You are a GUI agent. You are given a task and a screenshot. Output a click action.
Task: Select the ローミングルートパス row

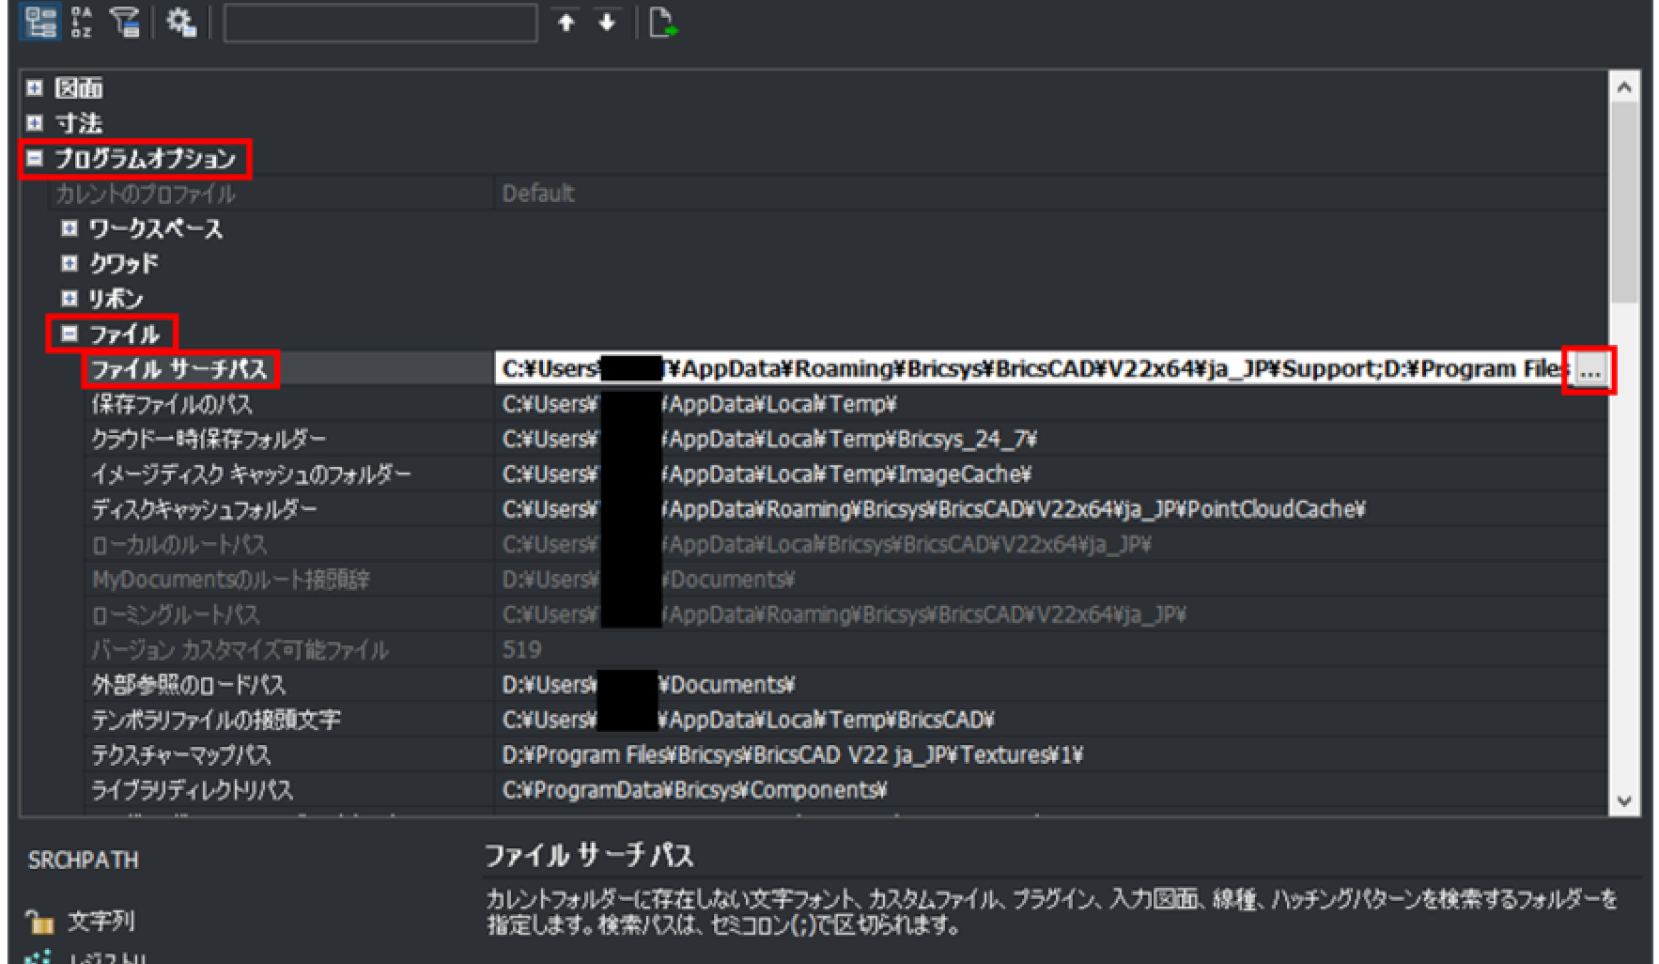pos(175,615)
